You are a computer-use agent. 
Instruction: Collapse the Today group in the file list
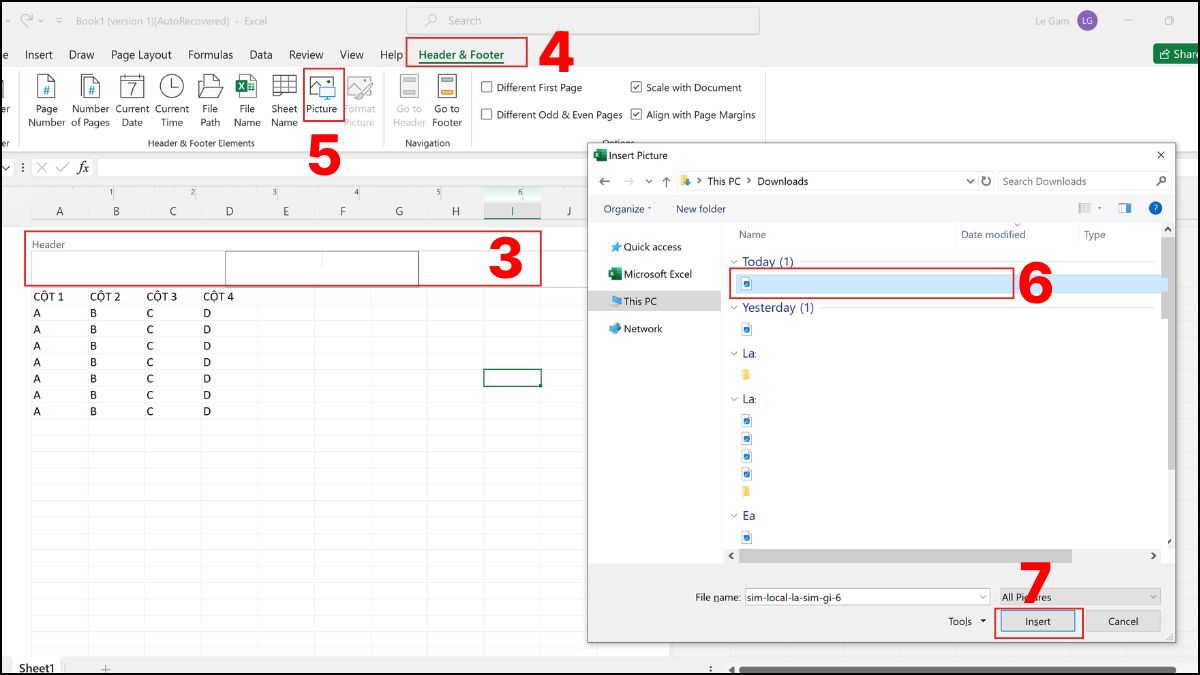click(735, 261)
